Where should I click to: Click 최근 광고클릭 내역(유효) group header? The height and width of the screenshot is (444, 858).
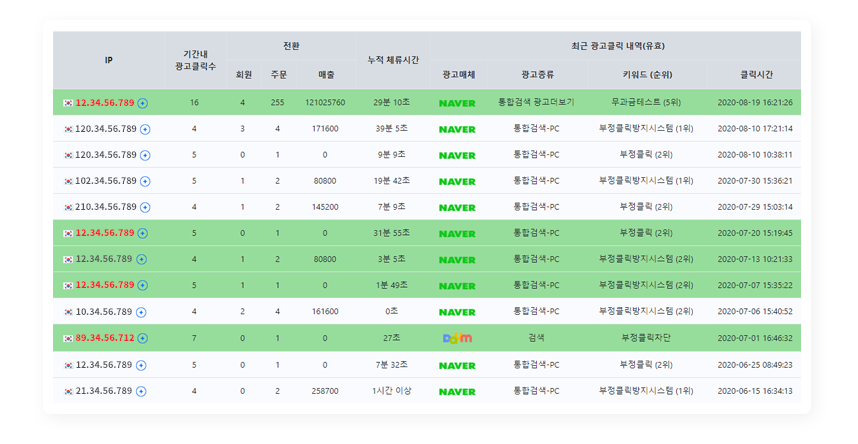click(x=616, y=46)
